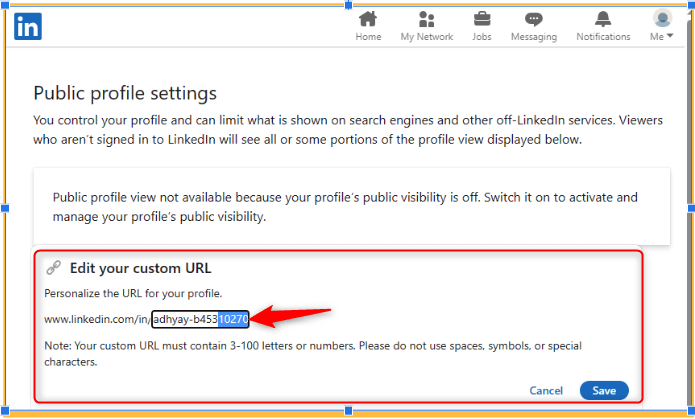Click the profile avatar photo
The height and width of the screenshot is (419, 695).
point(662,19)
